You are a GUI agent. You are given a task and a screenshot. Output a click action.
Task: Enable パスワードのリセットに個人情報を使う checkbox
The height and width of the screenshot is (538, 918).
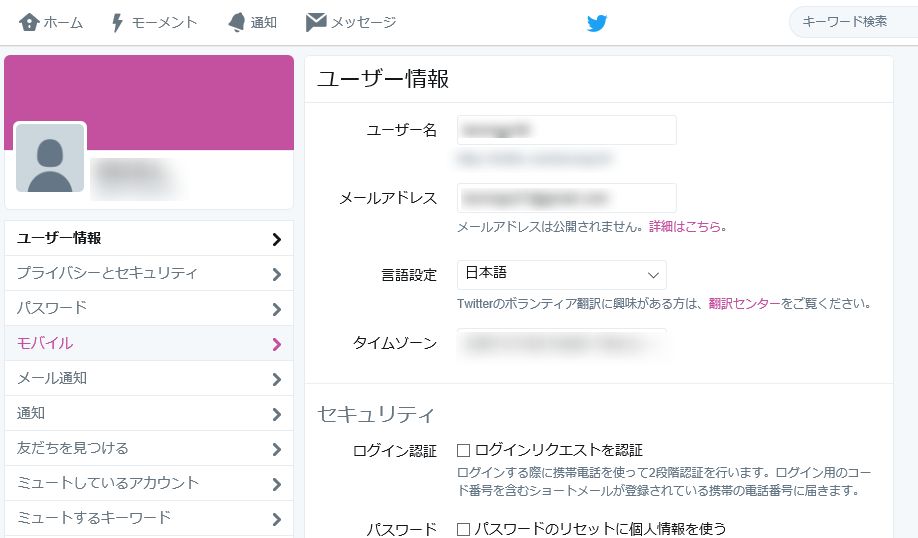pos(464,529)
